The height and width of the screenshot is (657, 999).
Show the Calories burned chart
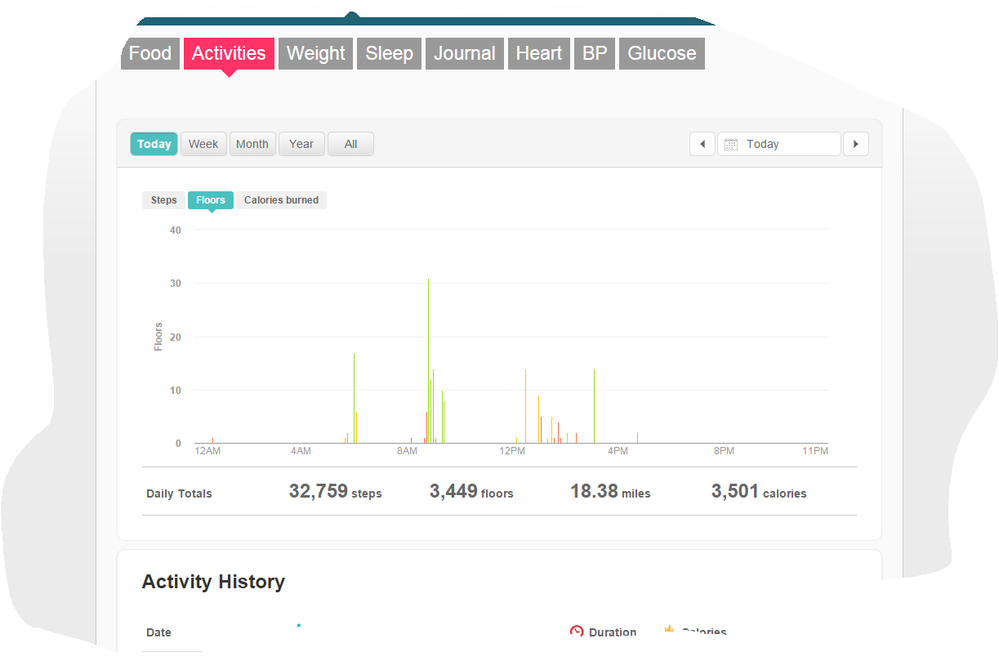pos(281,200)
